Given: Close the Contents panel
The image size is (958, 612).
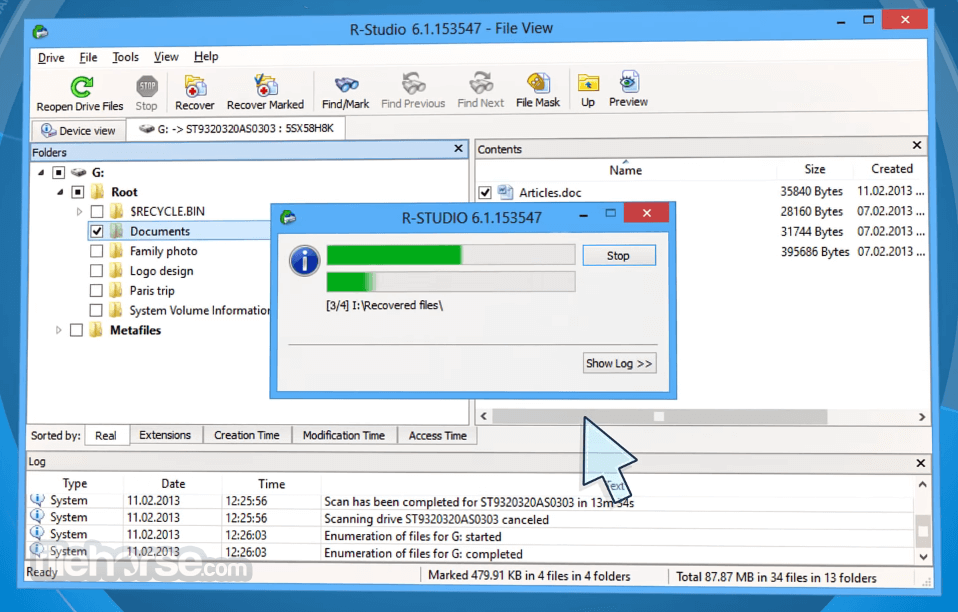Looking at the screenshot, I should [x=916, y=145].
